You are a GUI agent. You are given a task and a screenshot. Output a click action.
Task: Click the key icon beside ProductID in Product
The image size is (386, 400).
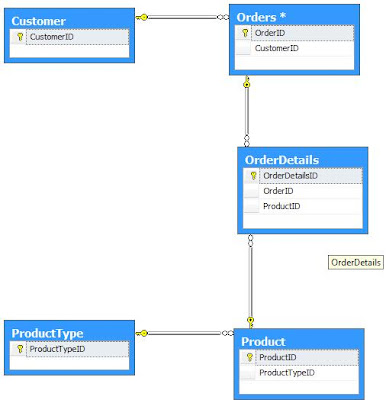tap(249, 357)
